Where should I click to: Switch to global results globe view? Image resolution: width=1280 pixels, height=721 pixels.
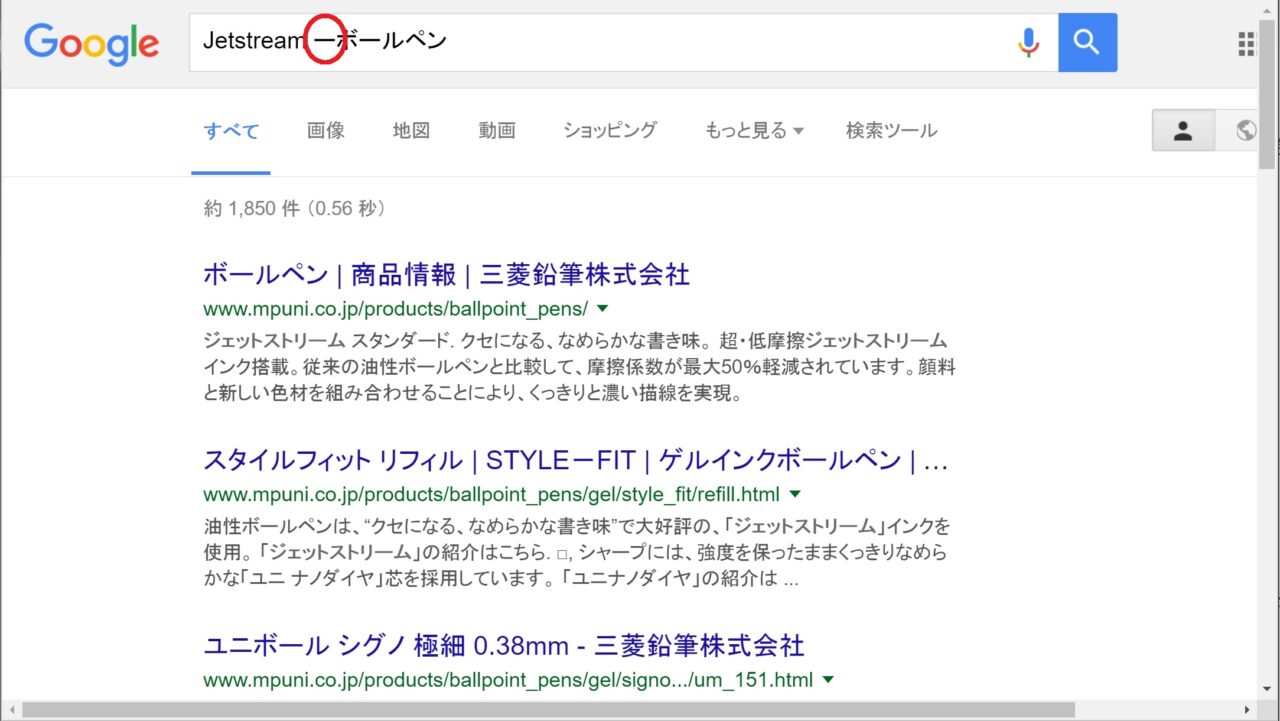pos(1245,131)
